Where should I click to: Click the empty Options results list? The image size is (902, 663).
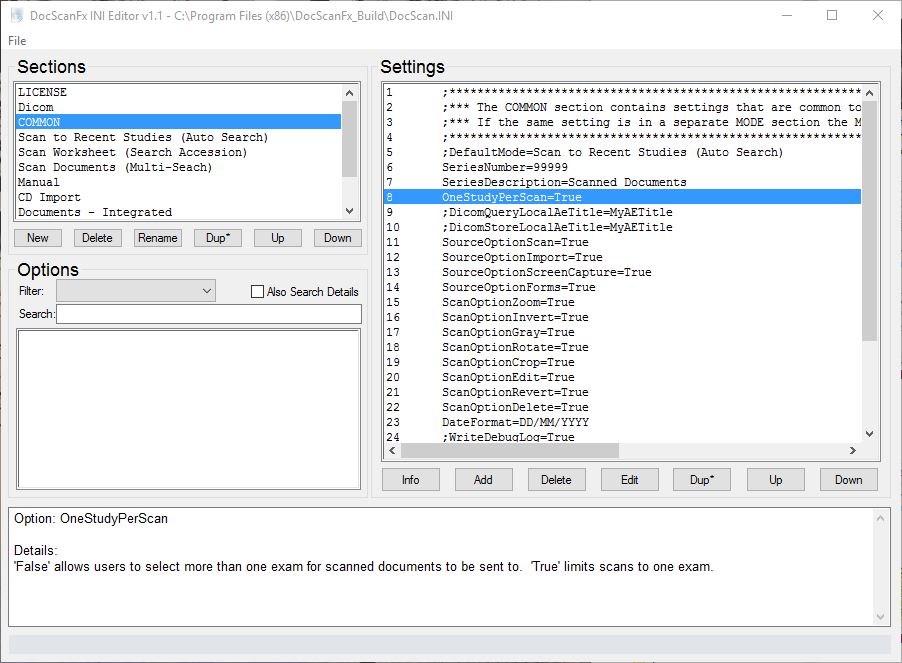pos(189,409)
